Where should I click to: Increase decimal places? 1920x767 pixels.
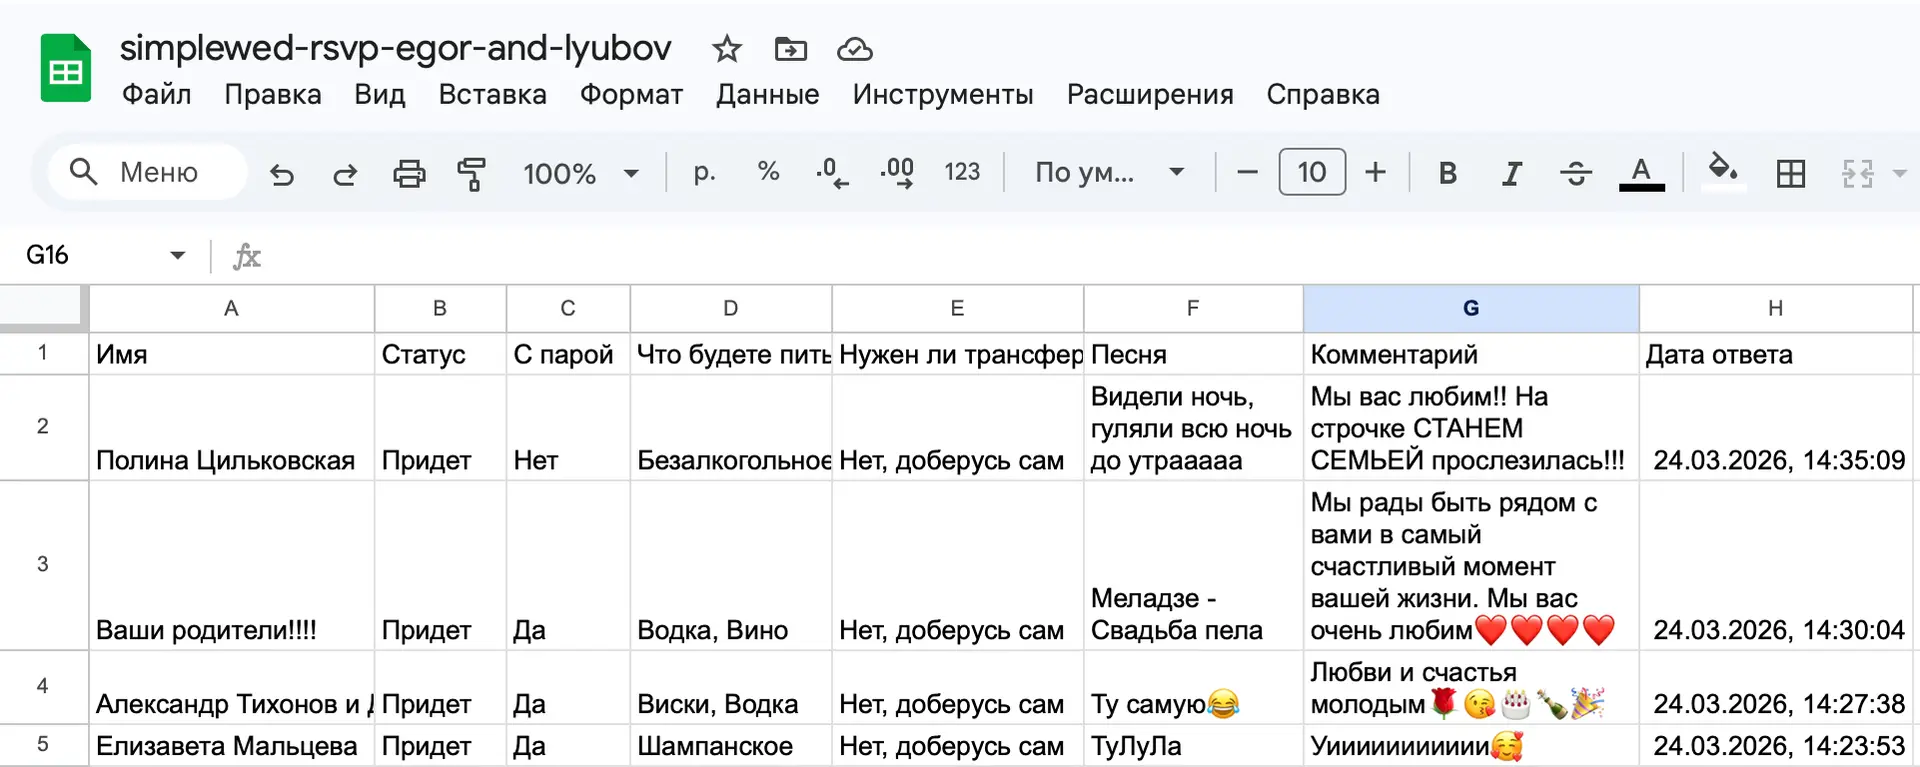pos(897,173)
